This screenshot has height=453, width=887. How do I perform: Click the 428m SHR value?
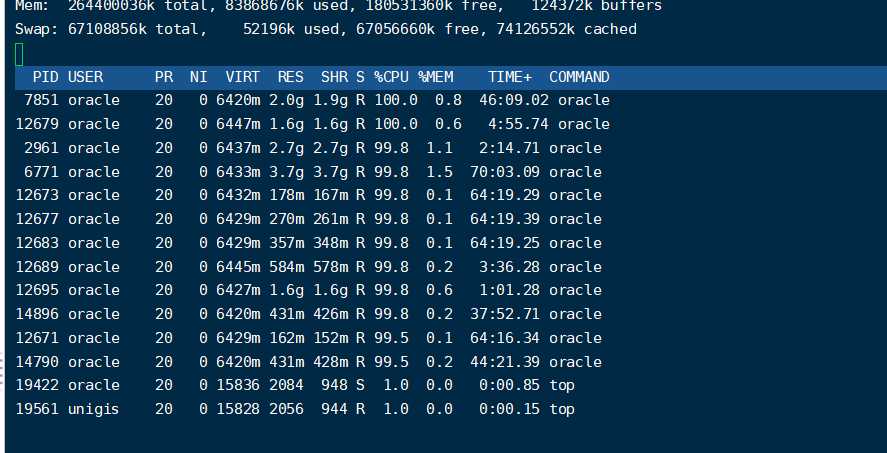[x=330, y=362]
